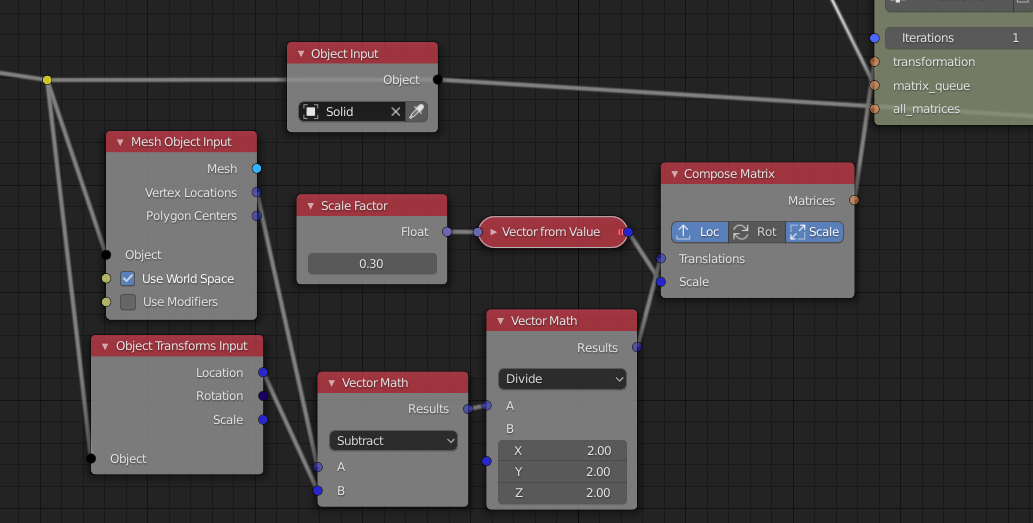
Task: Click the Use World Space input socket
Action: pos(106,279)
